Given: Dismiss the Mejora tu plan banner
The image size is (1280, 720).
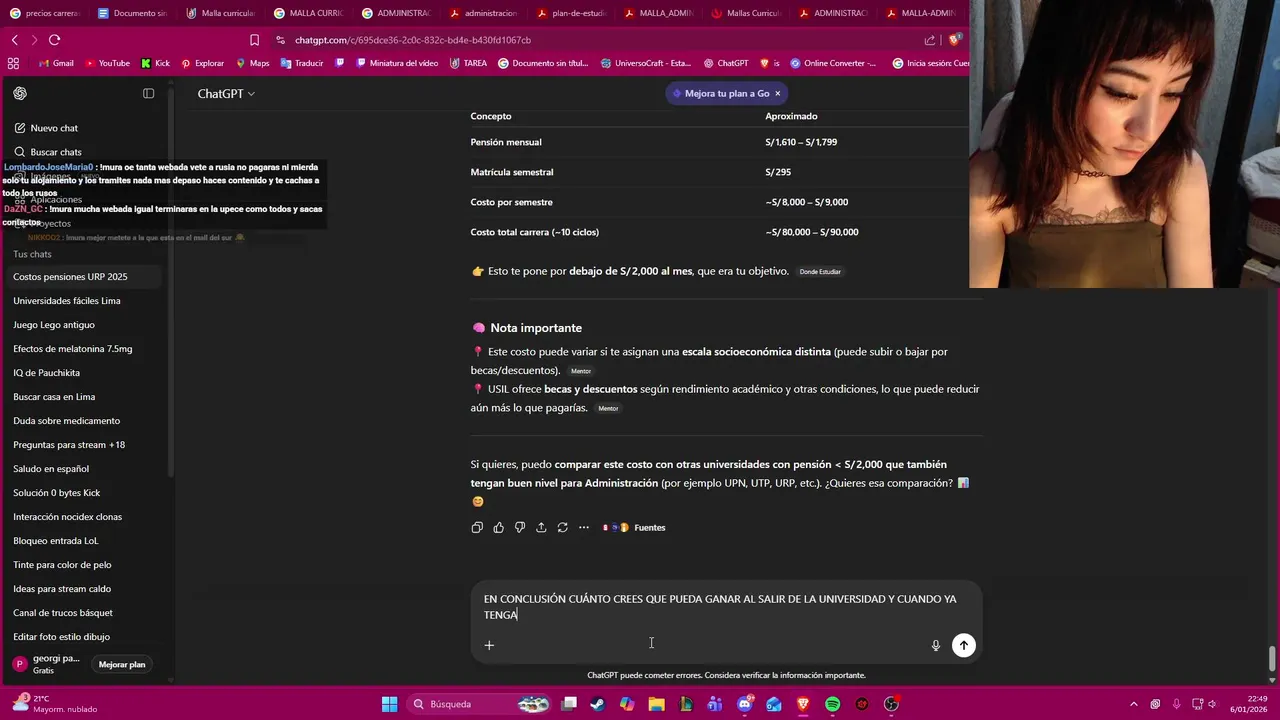Looking at the screenshot, I should (x=777, y=93).
